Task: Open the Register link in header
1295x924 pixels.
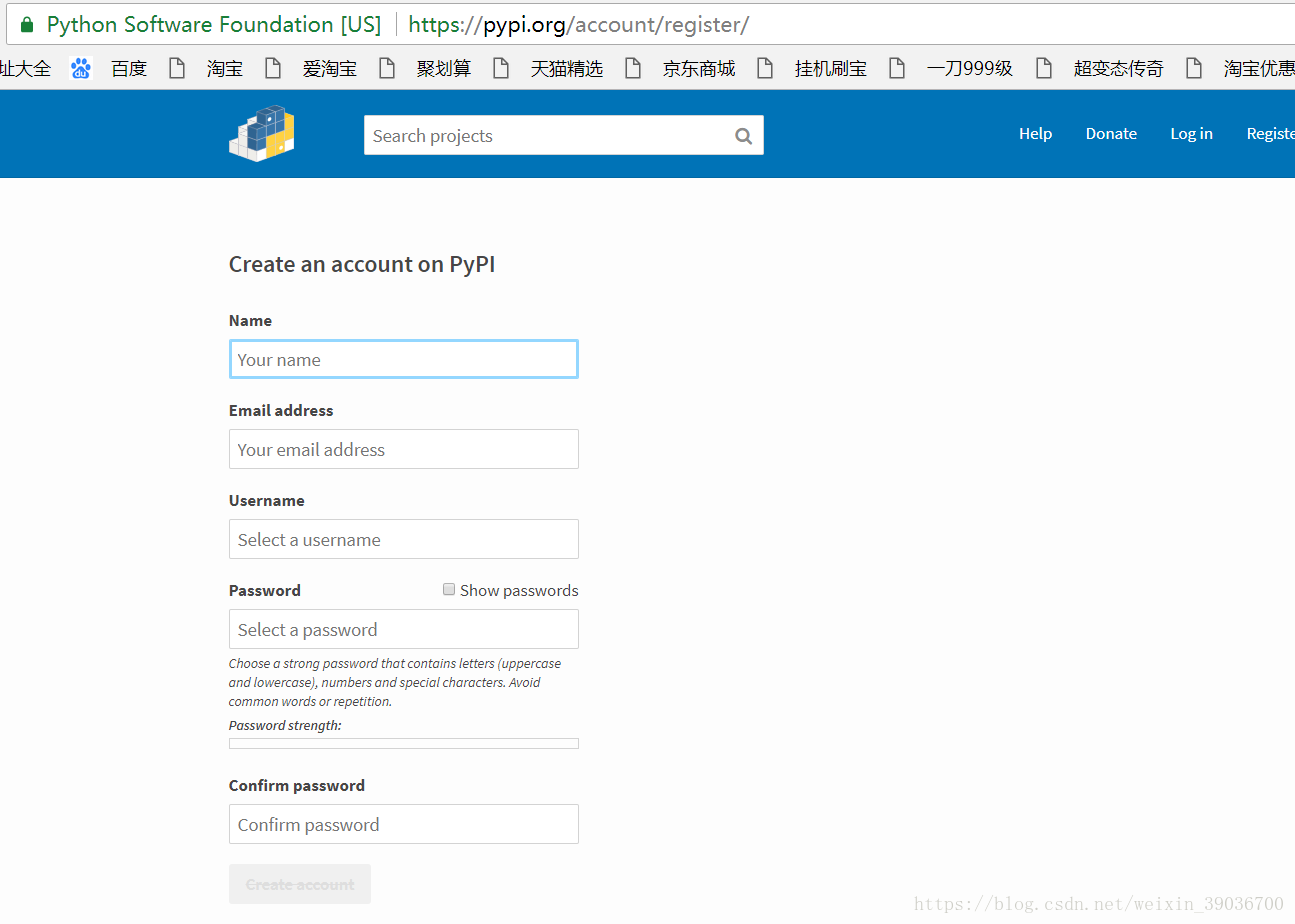Action: 1270,134
